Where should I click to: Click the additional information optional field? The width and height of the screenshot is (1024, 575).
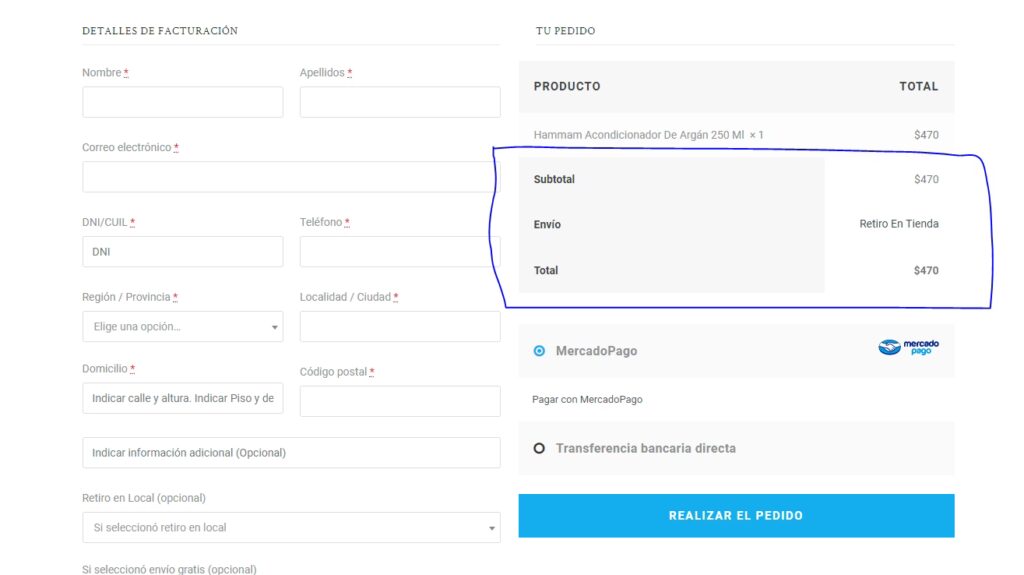coord(291,453)
